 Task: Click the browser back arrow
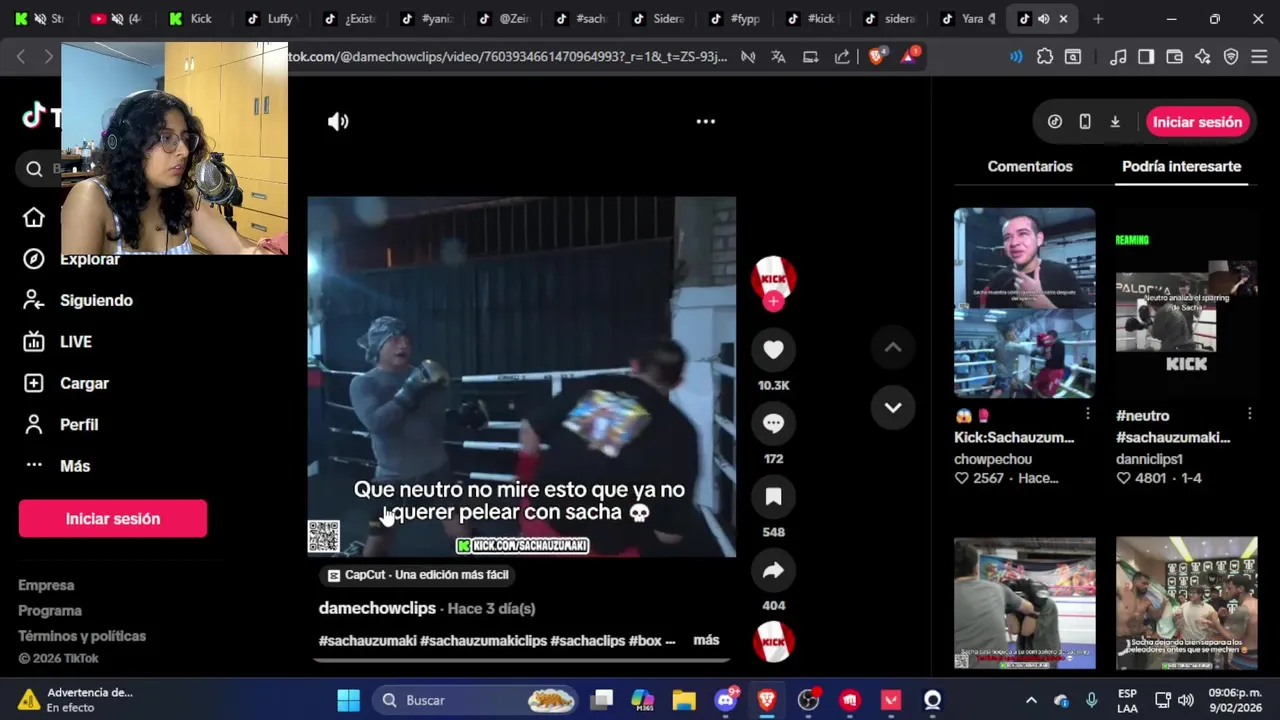pyautogui.click(x=21, y=57)
